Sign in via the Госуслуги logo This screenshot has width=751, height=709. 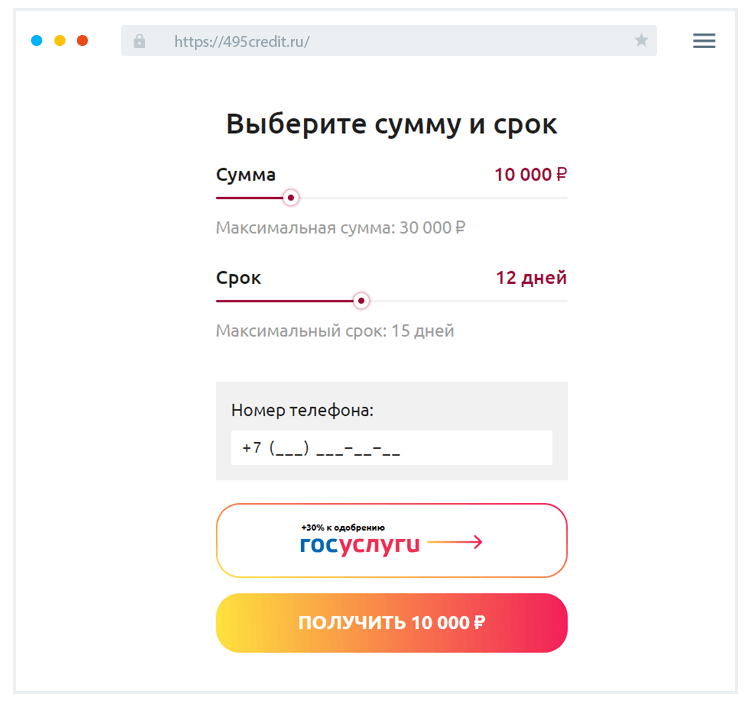[x=359, y=544]
